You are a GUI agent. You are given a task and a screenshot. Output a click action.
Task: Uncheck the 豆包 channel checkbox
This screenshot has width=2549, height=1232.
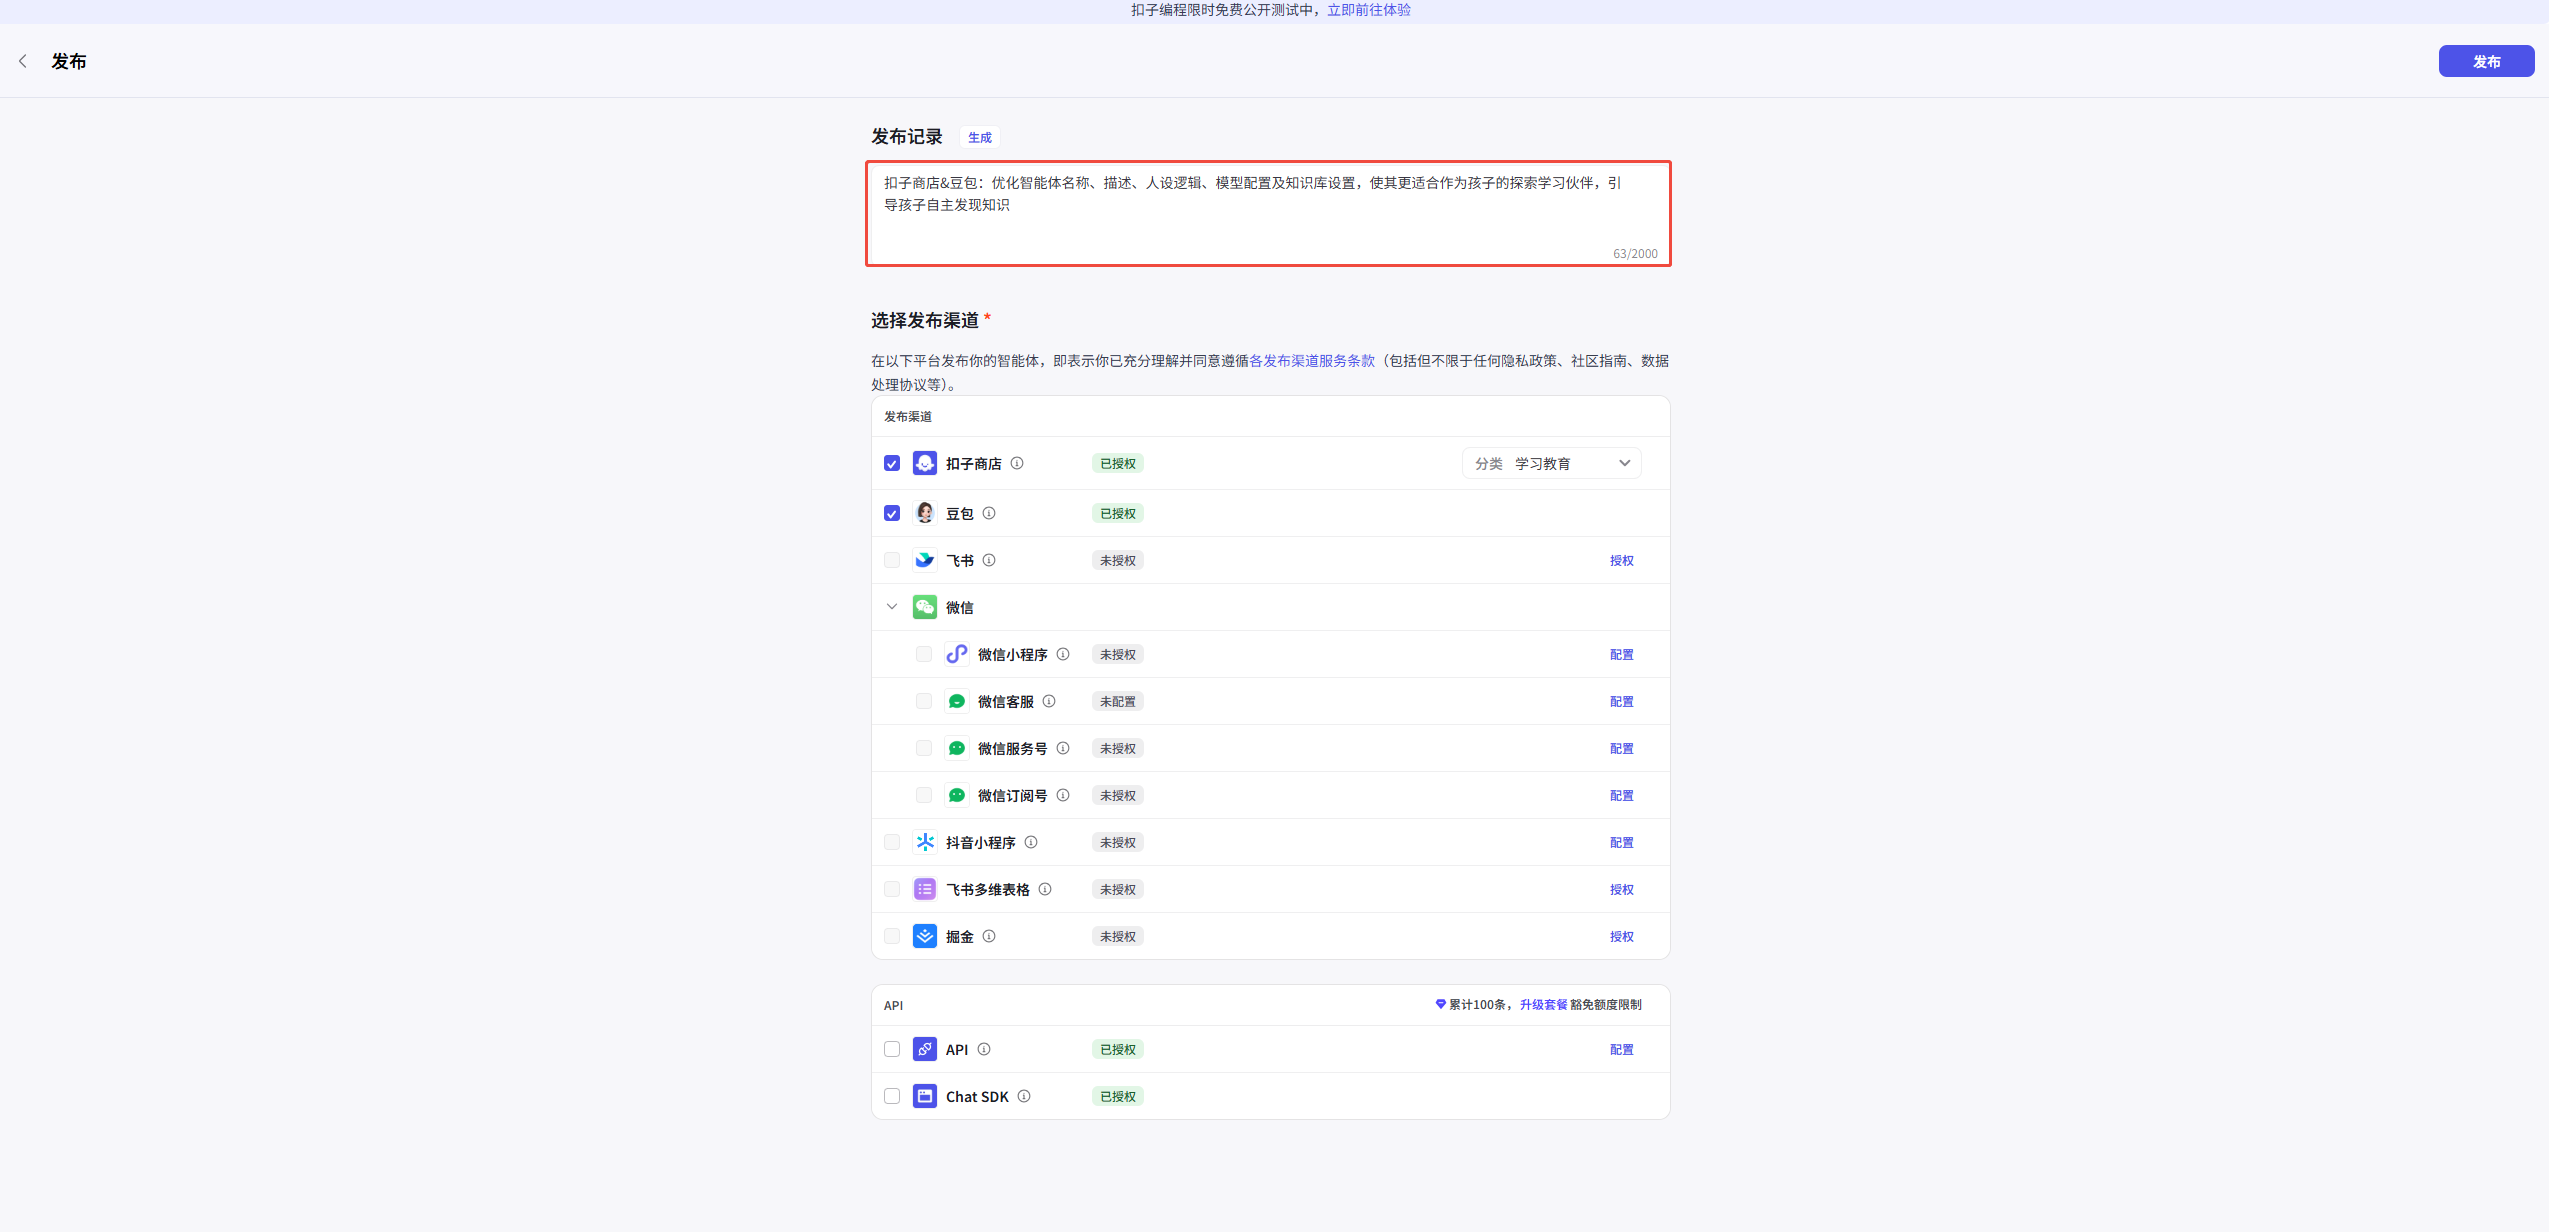point(892,513)
